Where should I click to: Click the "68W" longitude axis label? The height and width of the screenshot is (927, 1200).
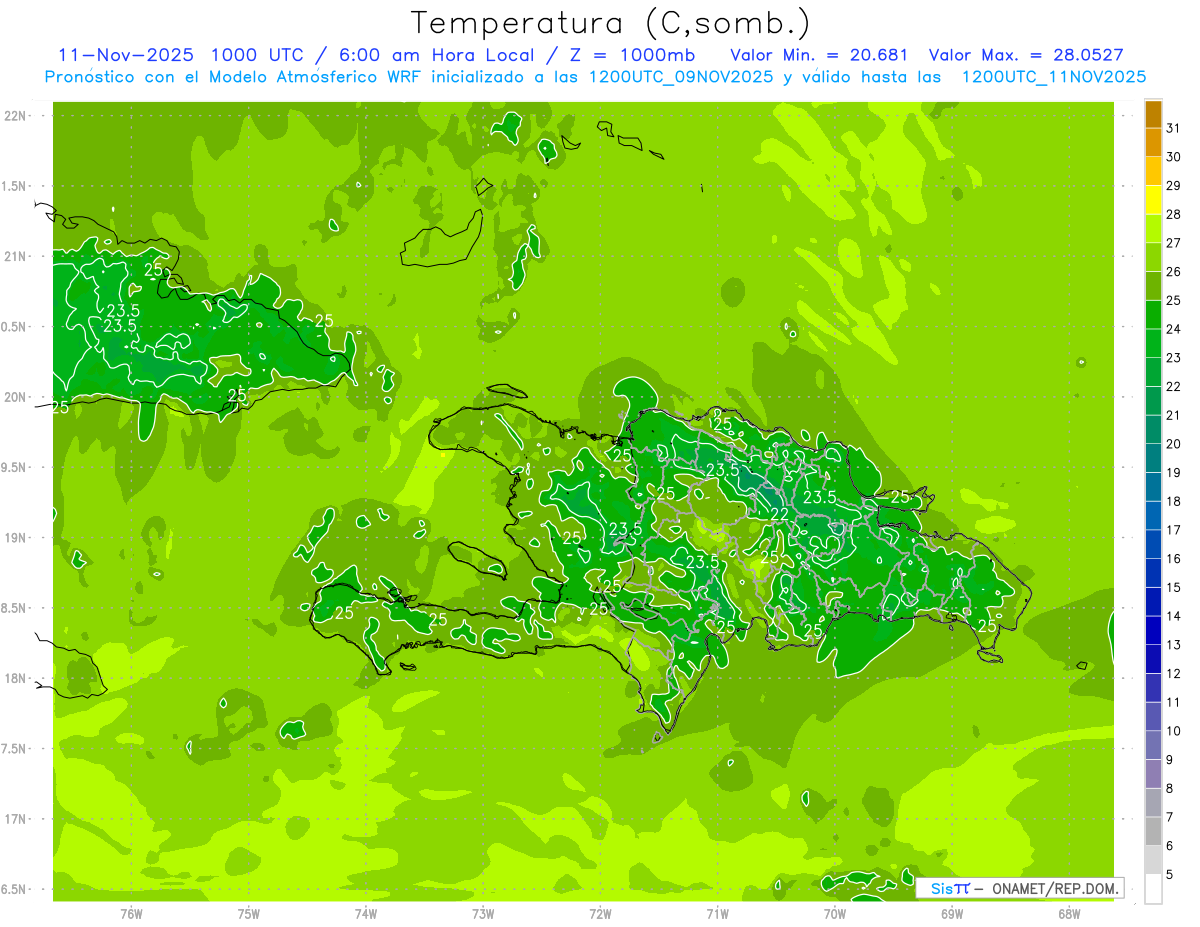coord(1069,914)
